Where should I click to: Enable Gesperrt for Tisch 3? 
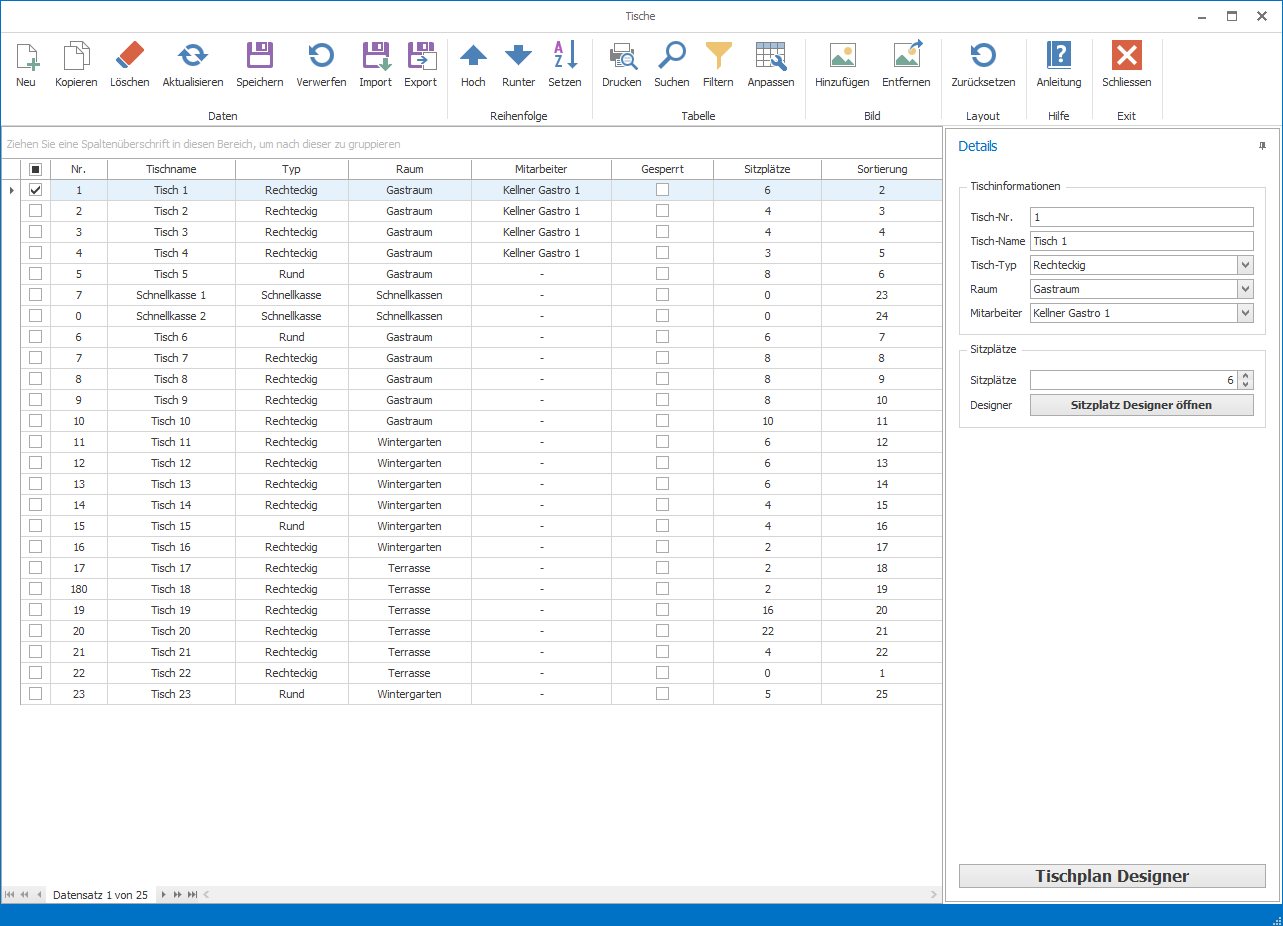662,232
